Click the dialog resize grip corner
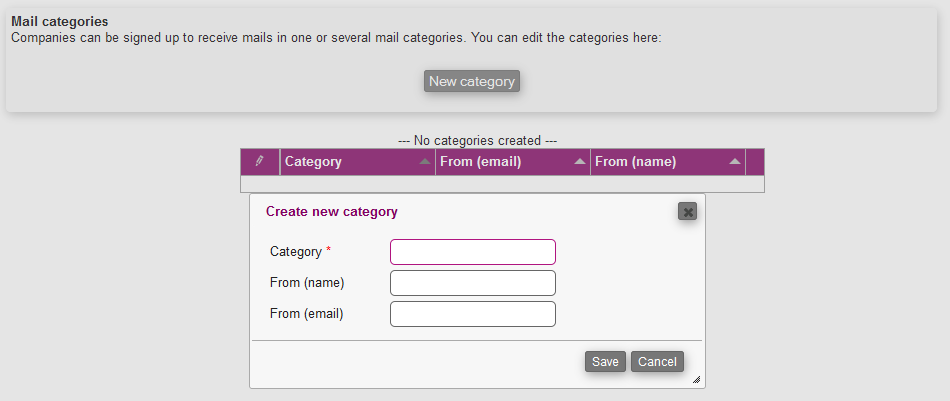The width and height of the screenshot is (950, 401). pyautogui.click(x=696, y=380)
